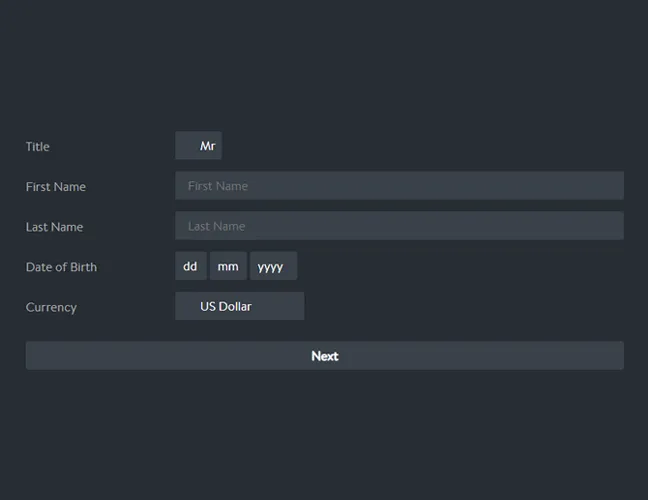Proceed to next step with Next

324,356
